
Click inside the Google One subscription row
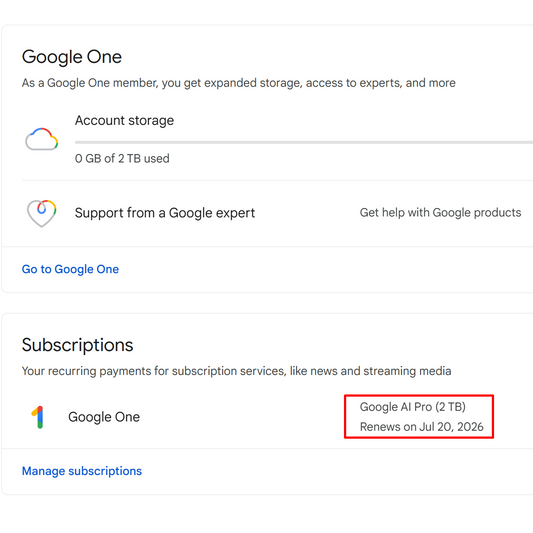point(267,417)
